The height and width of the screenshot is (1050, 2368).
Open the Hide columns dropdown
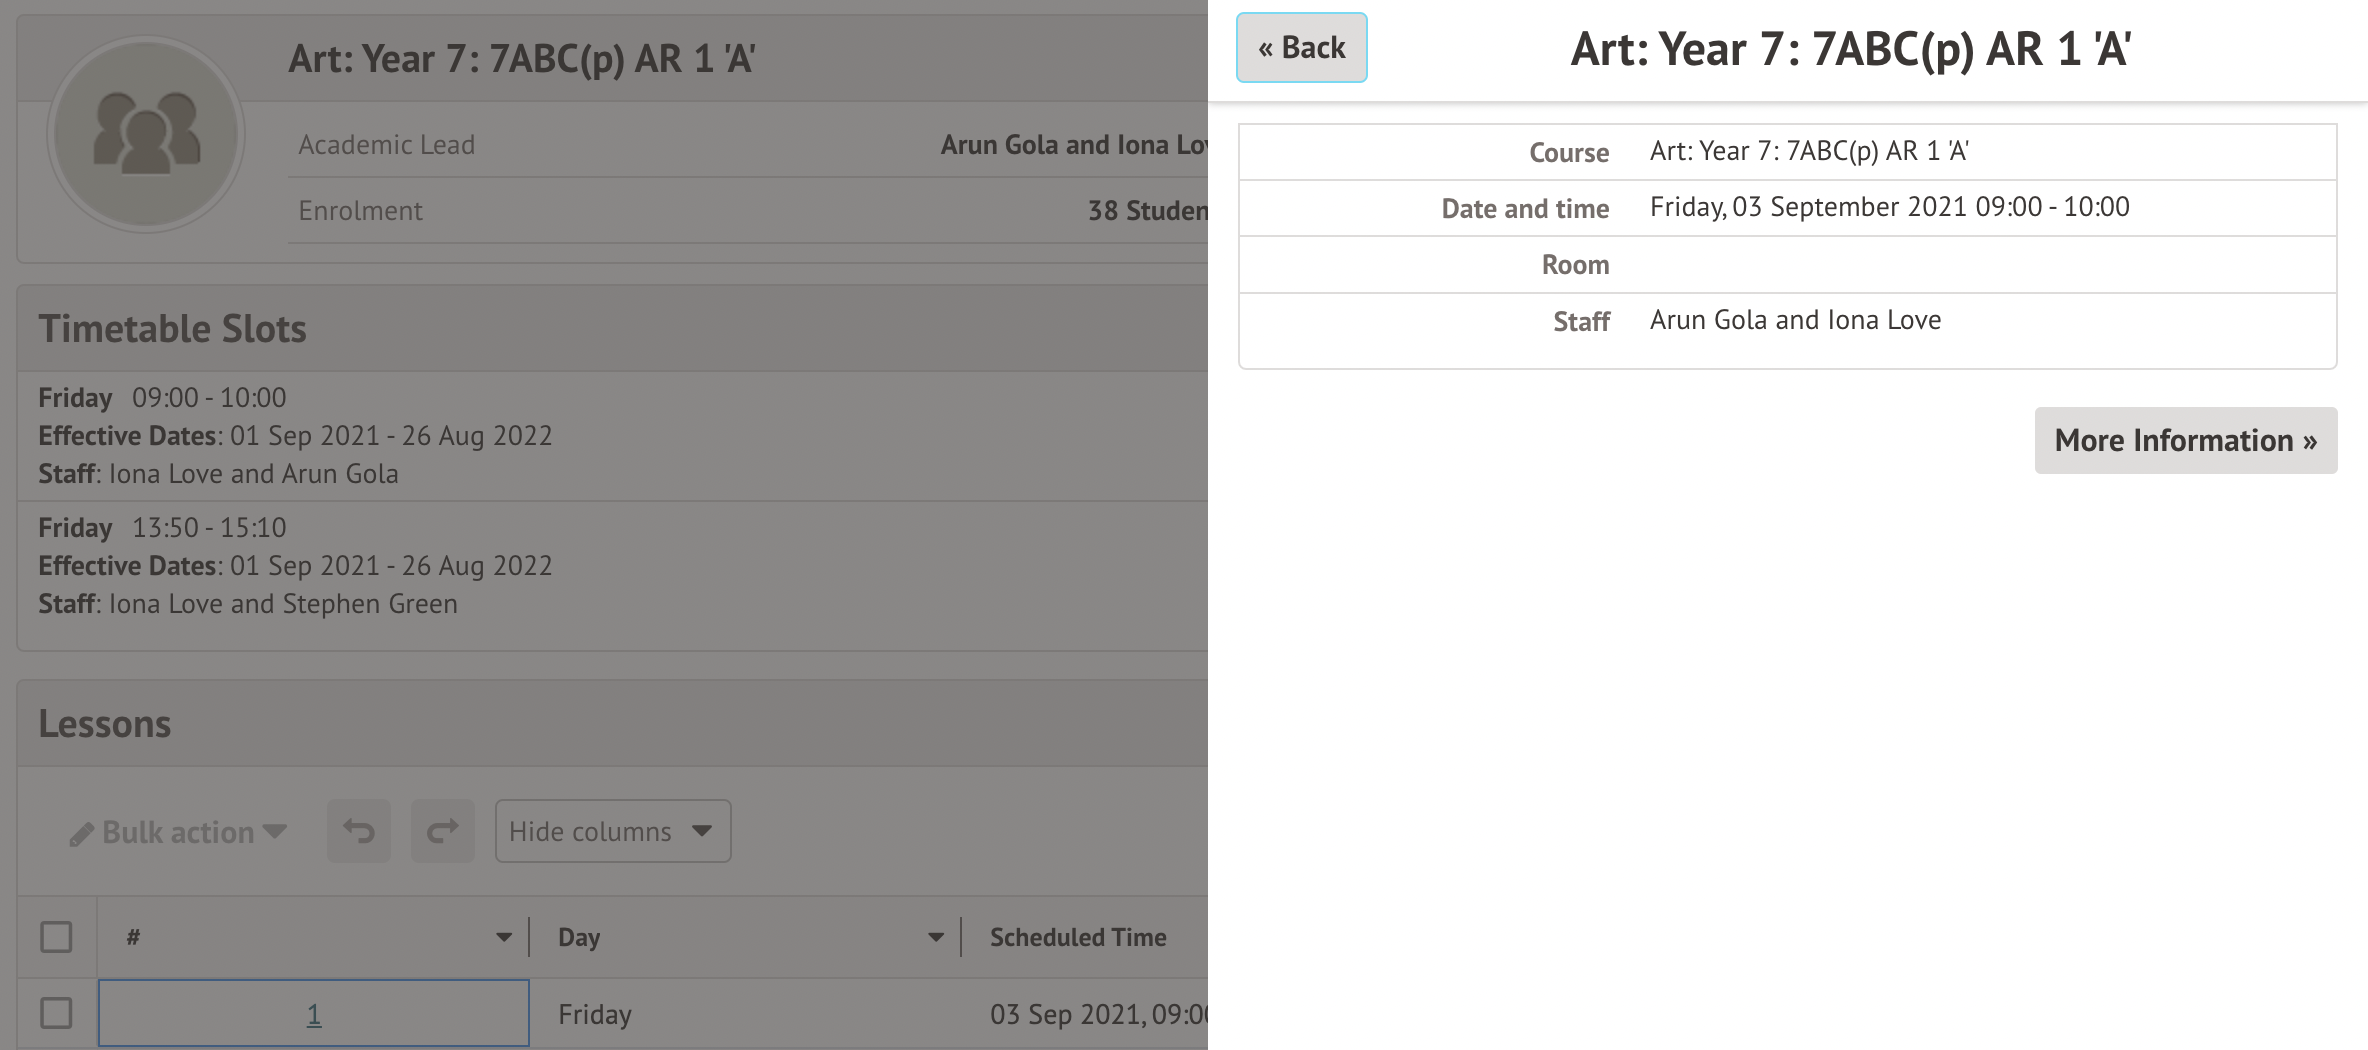[x=612, y=831]
